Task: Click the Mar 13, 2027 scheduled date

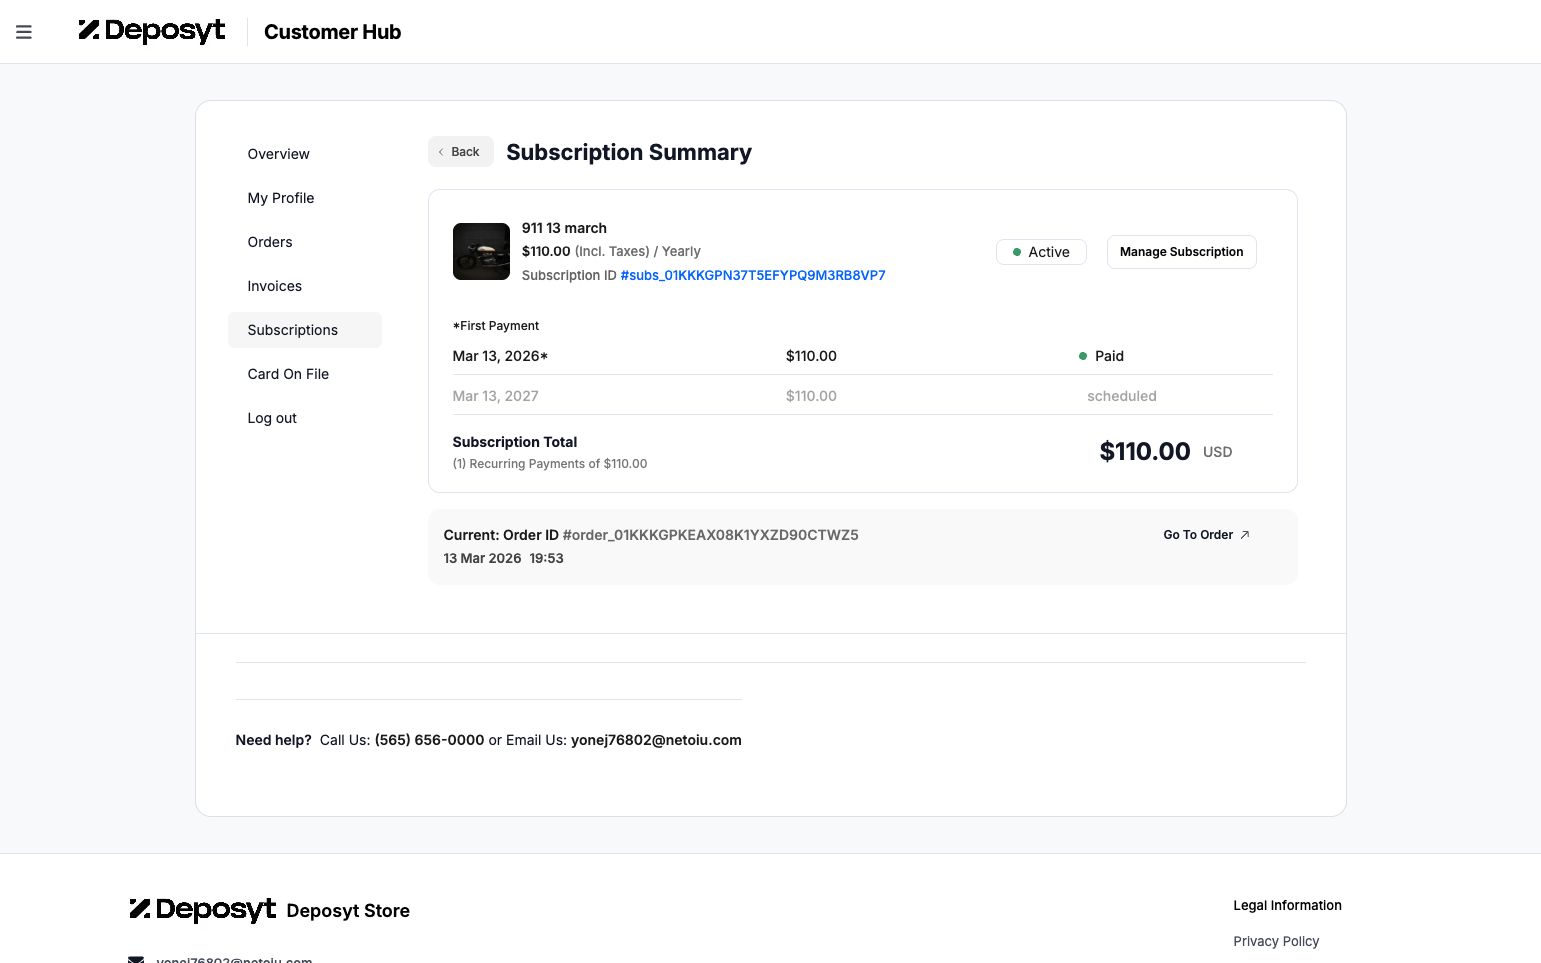Action: click(495, 396)
